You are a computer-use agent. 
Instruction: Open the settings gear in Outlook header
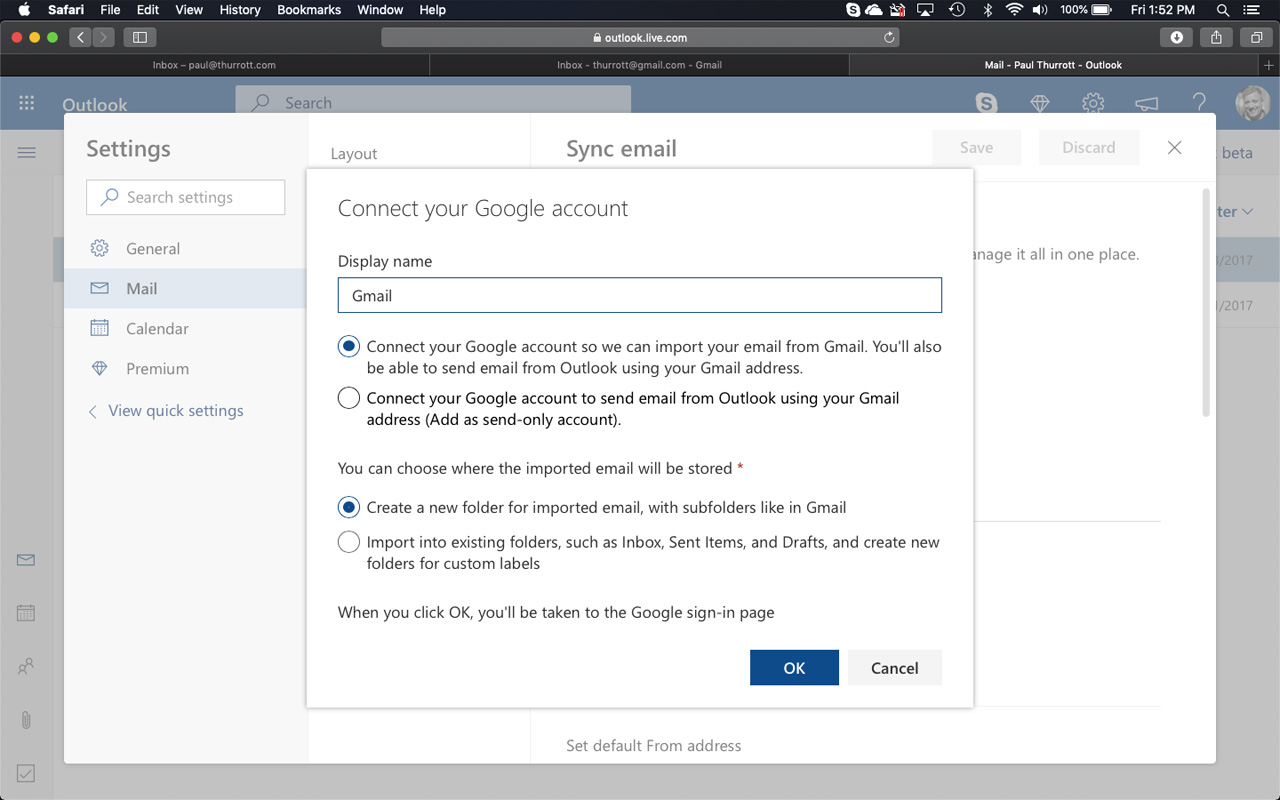(1093, 103)
